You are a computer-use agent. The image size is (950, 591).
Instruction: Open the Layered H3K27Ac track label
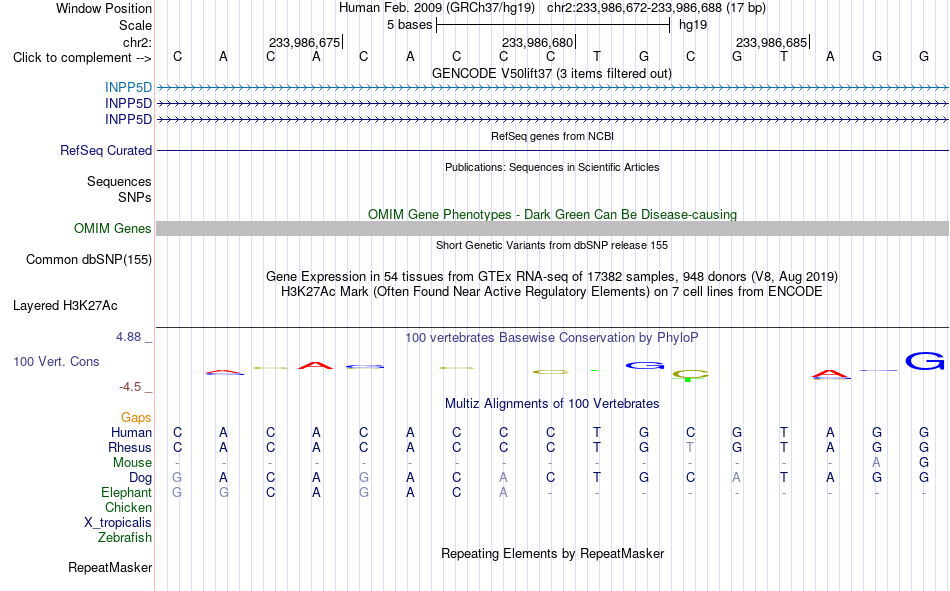click(65, 306)
